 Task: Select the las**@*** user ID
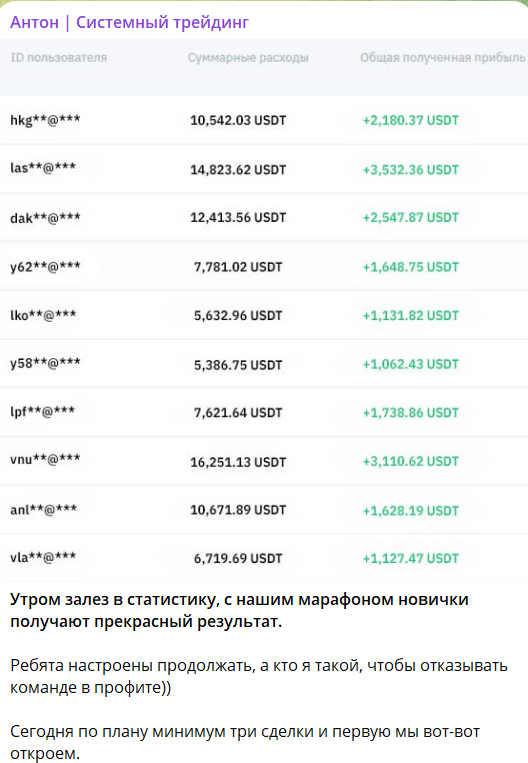[x=43, y=168]
